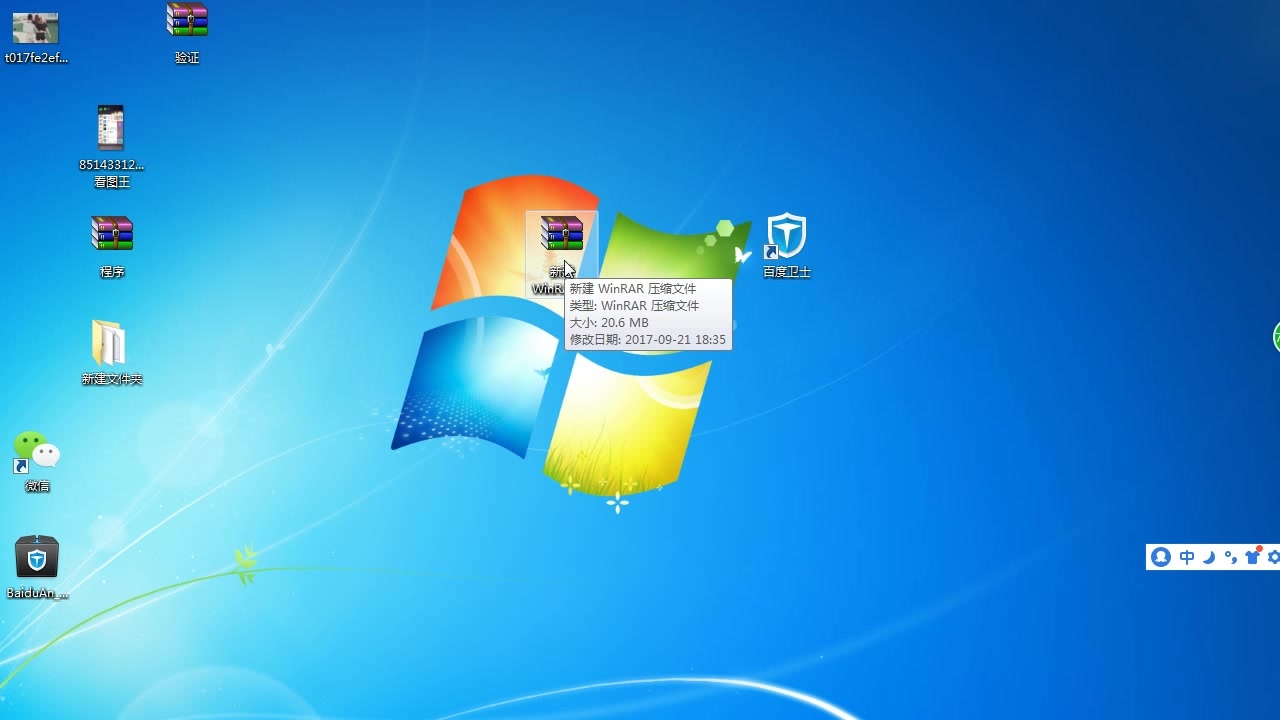Open the IME skin shirt icon
Viewport: 1280px width, 720px height.
(1252, 556)
